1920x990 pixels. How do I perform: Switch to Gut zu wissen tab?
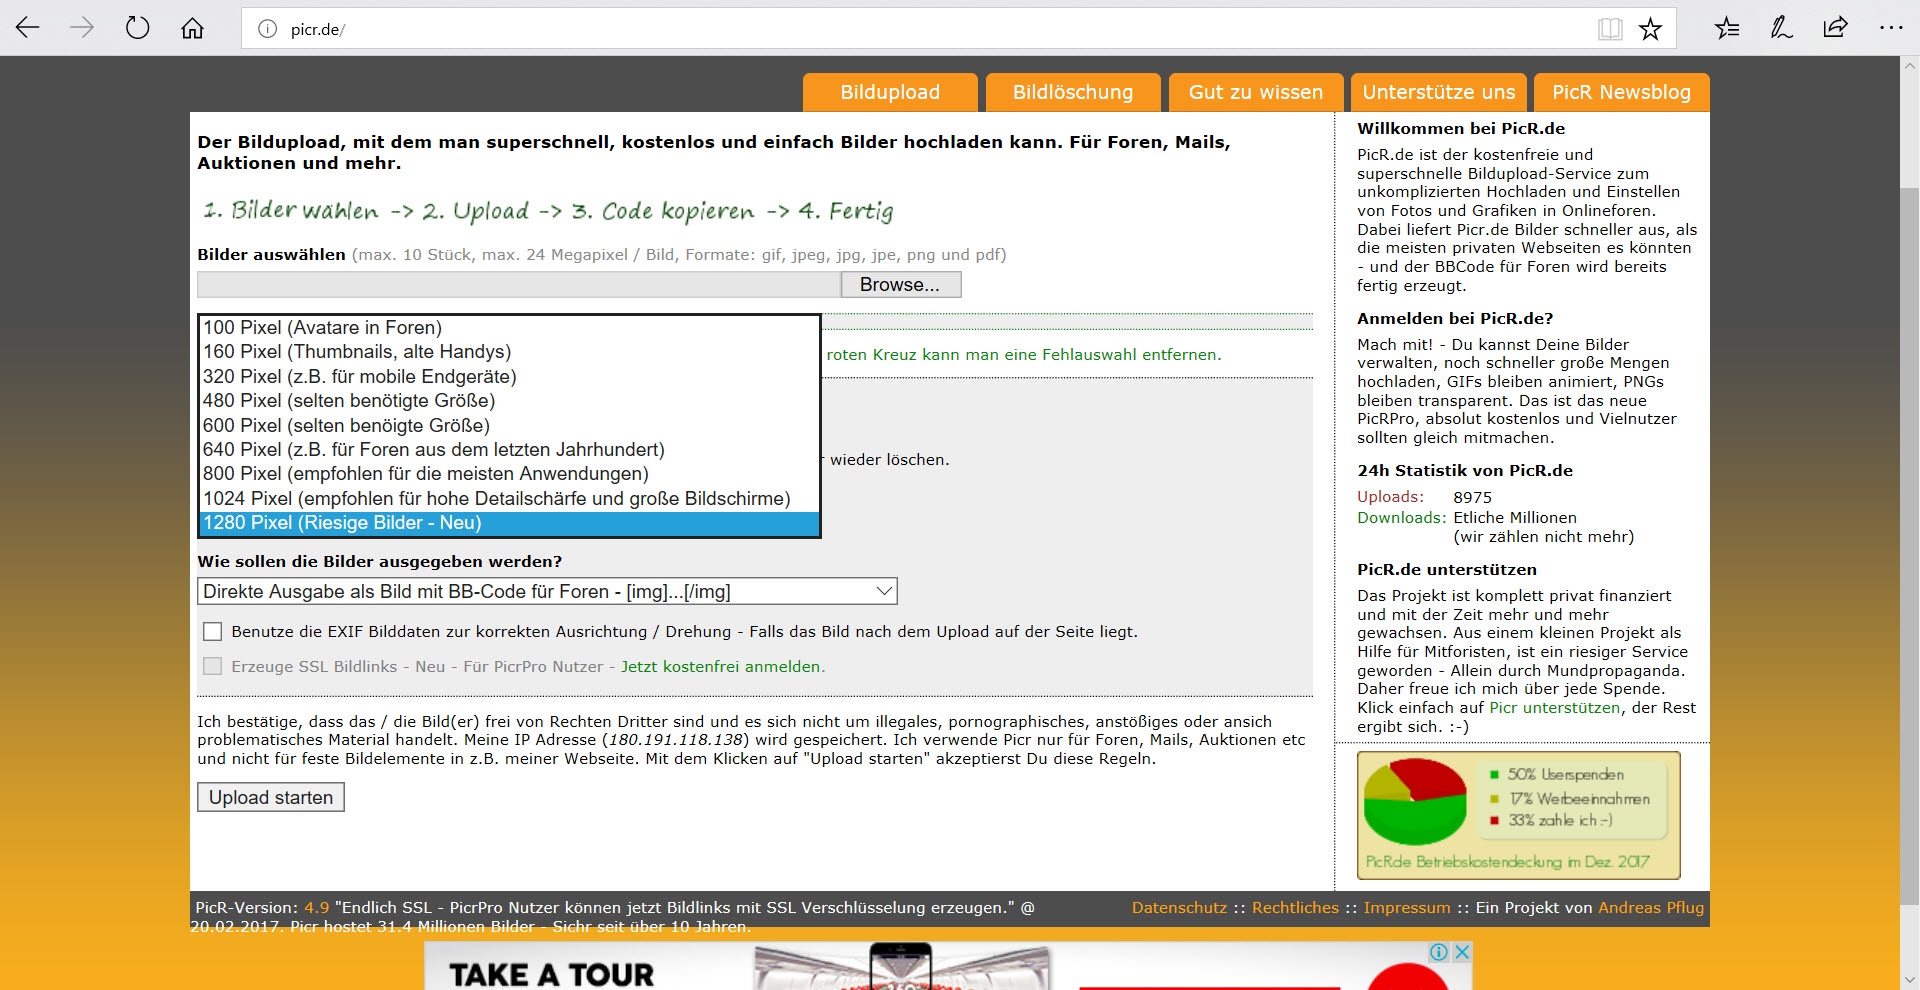click(x=1255, y=92)
